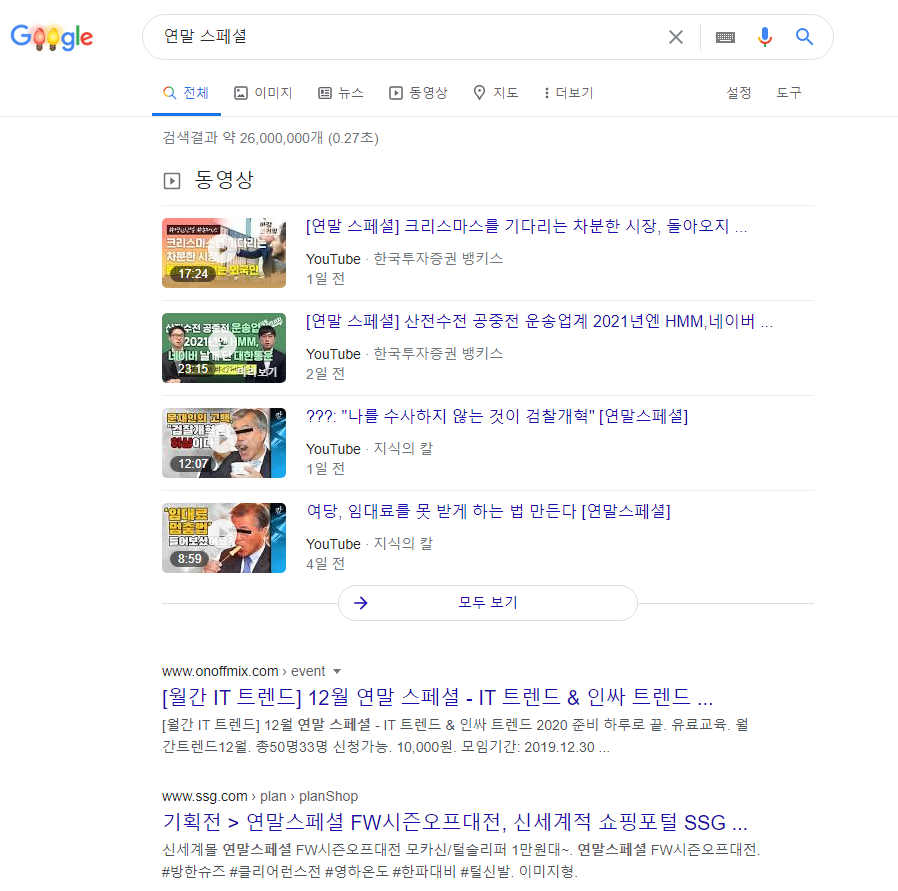Click the 4일 전 date text

click(325, 564)
